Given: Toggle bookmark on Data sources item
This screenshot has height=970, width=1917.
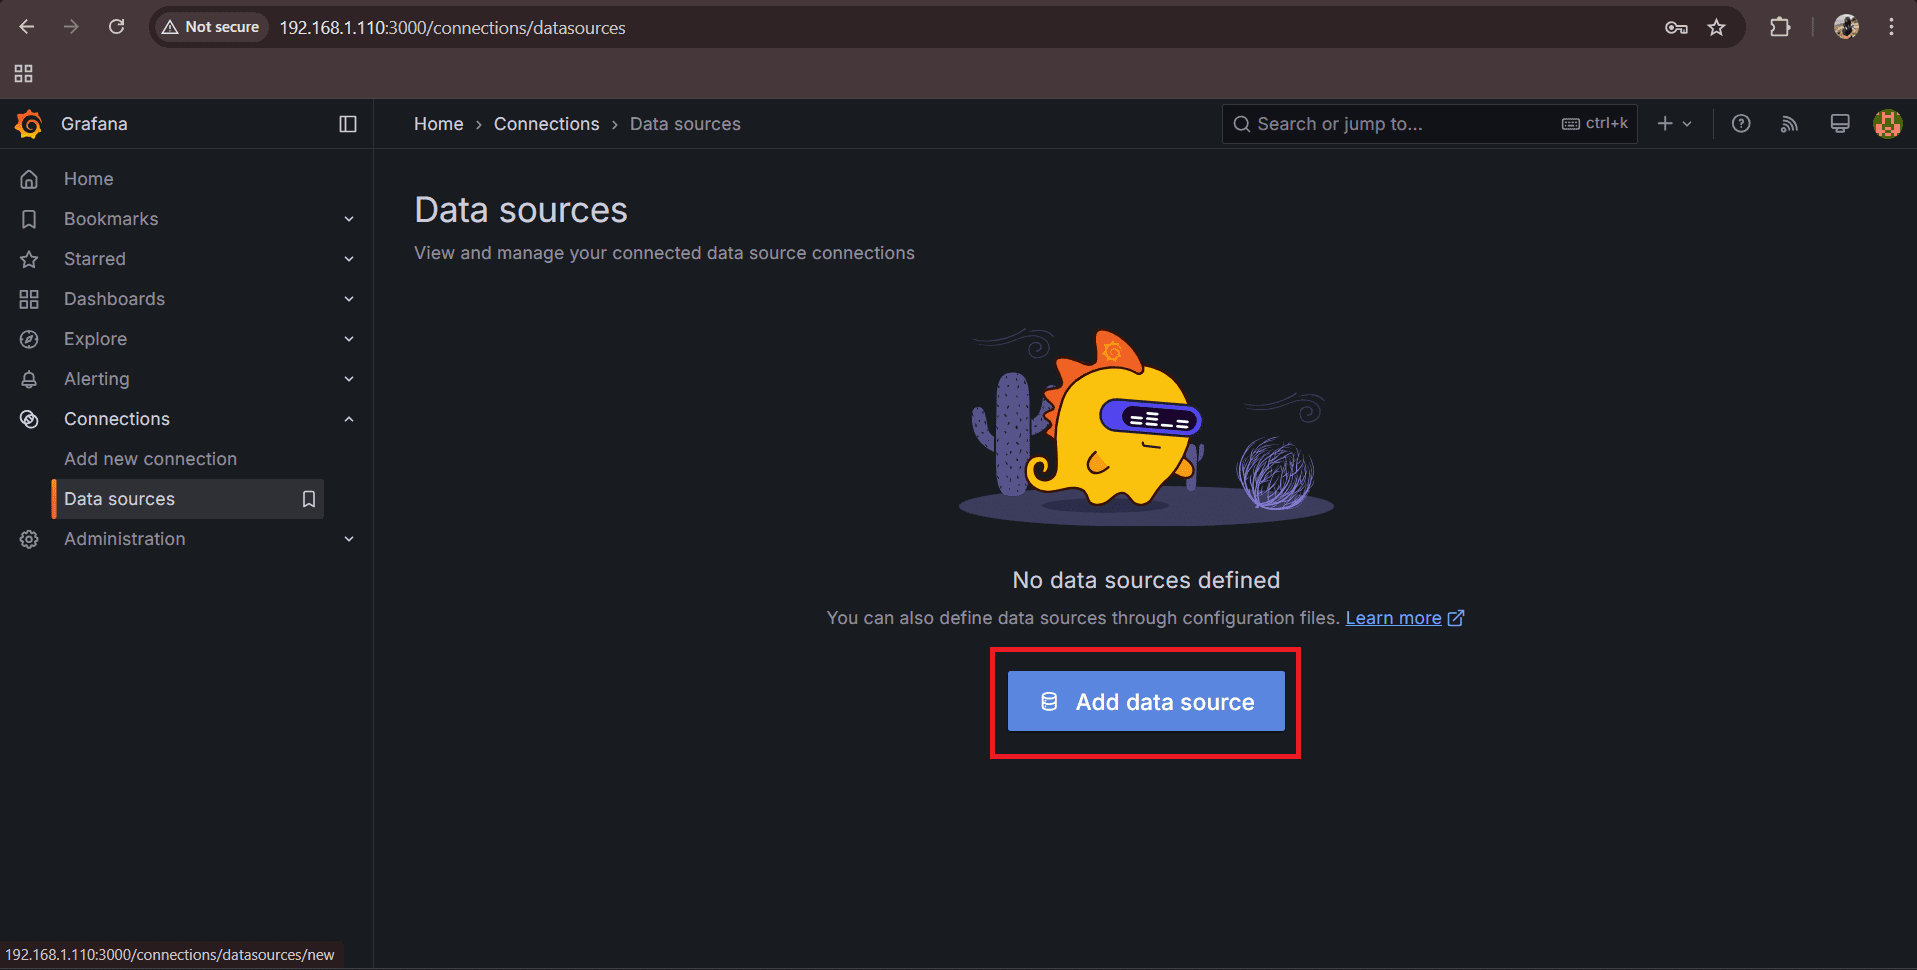Looking at the screenshot, I should [309, 499].
